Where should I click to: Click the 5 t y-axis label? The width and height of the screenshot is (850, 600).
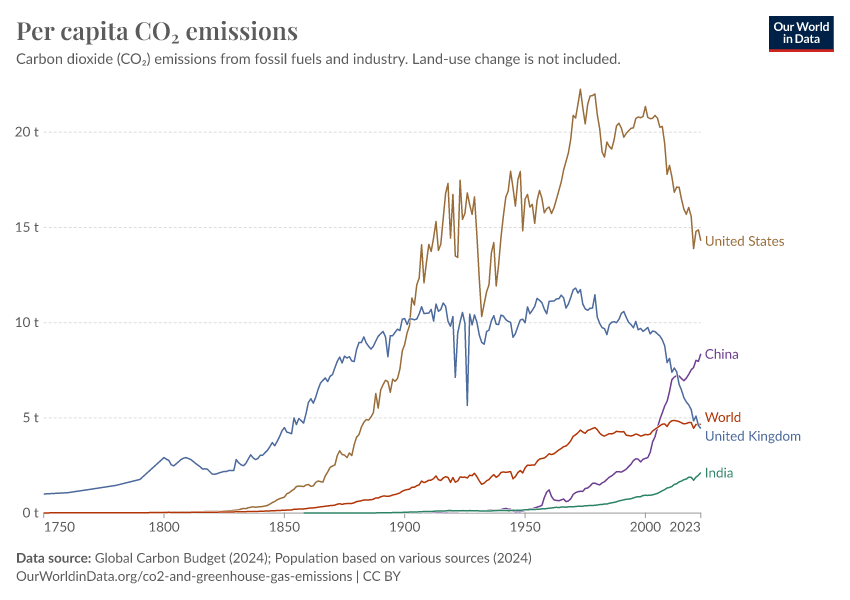click(x=30, y=418)
